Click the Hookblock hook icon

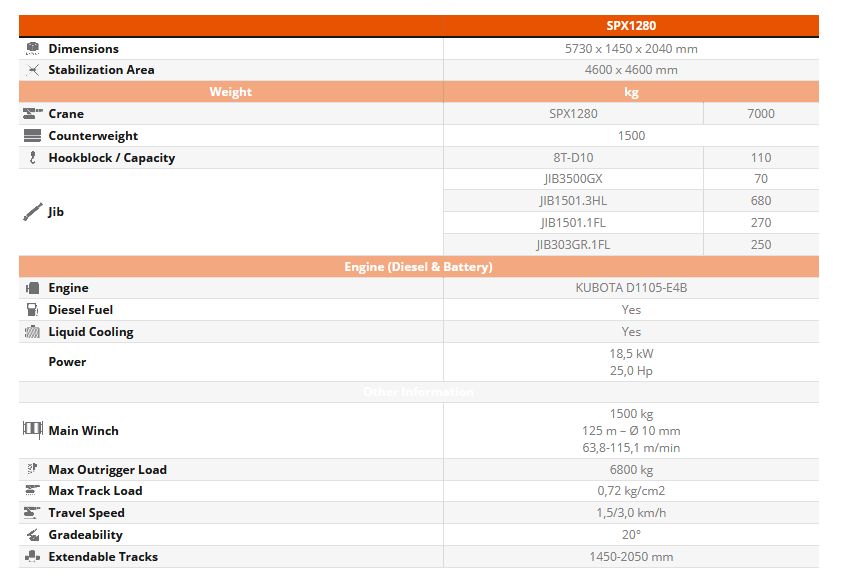[x=32, y=158]
